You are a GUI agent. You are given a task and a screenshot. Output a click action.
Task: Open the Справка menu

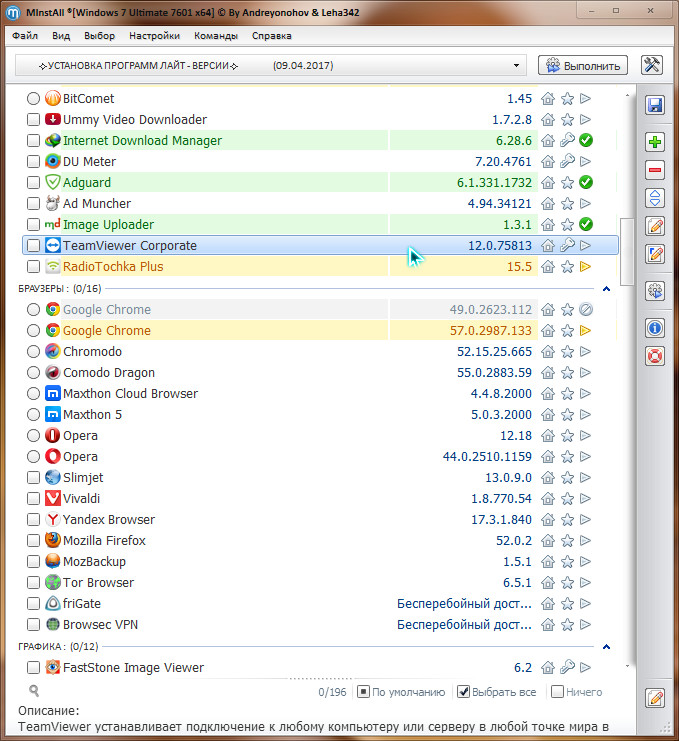point(272,36)
